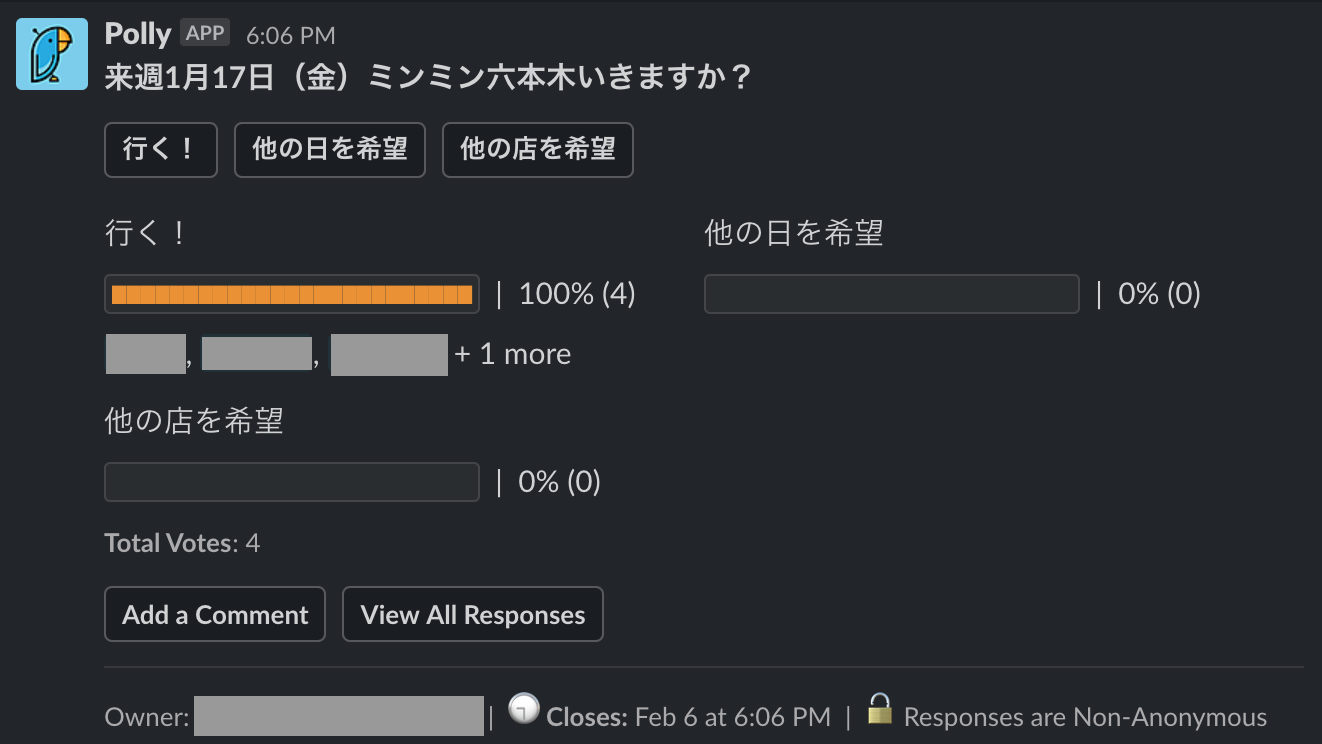Click the empty 他の店を希望 result bar
Image resolution: width=1322 pixels, height=744 pixels.
tap(292, 482)
